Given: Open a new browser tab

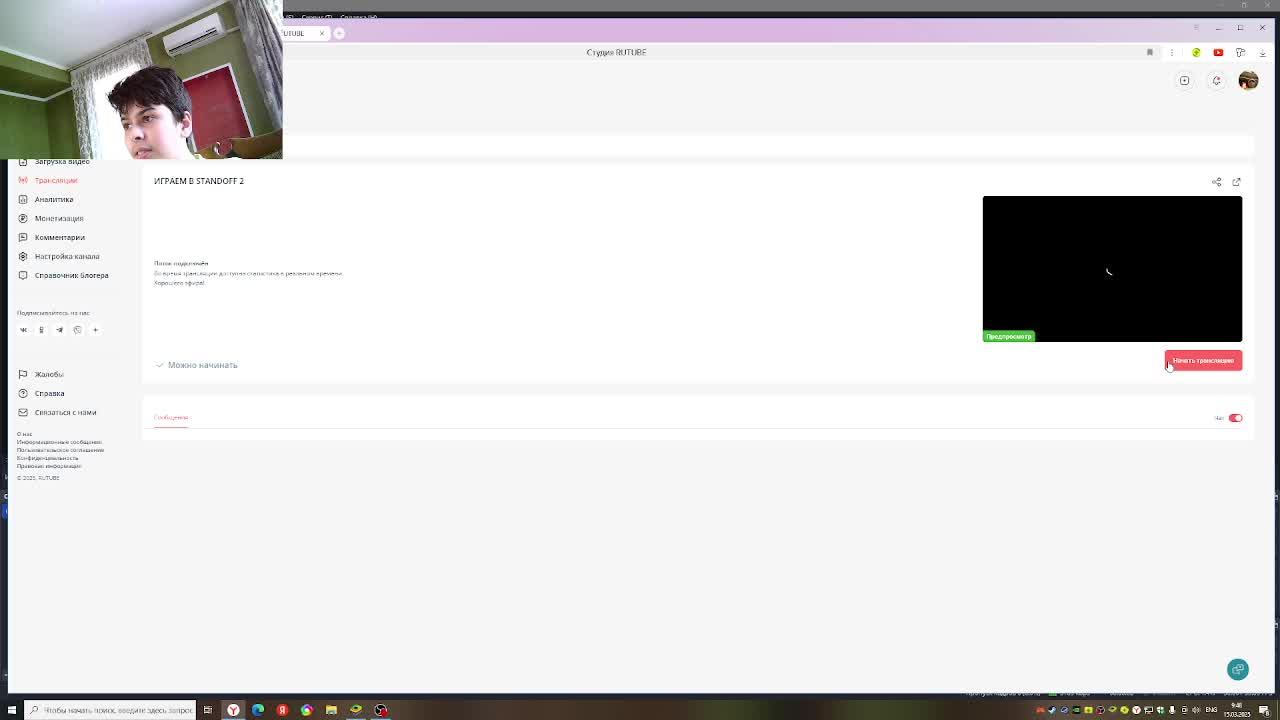Looking at the screenshot, I should coord(339,33).
